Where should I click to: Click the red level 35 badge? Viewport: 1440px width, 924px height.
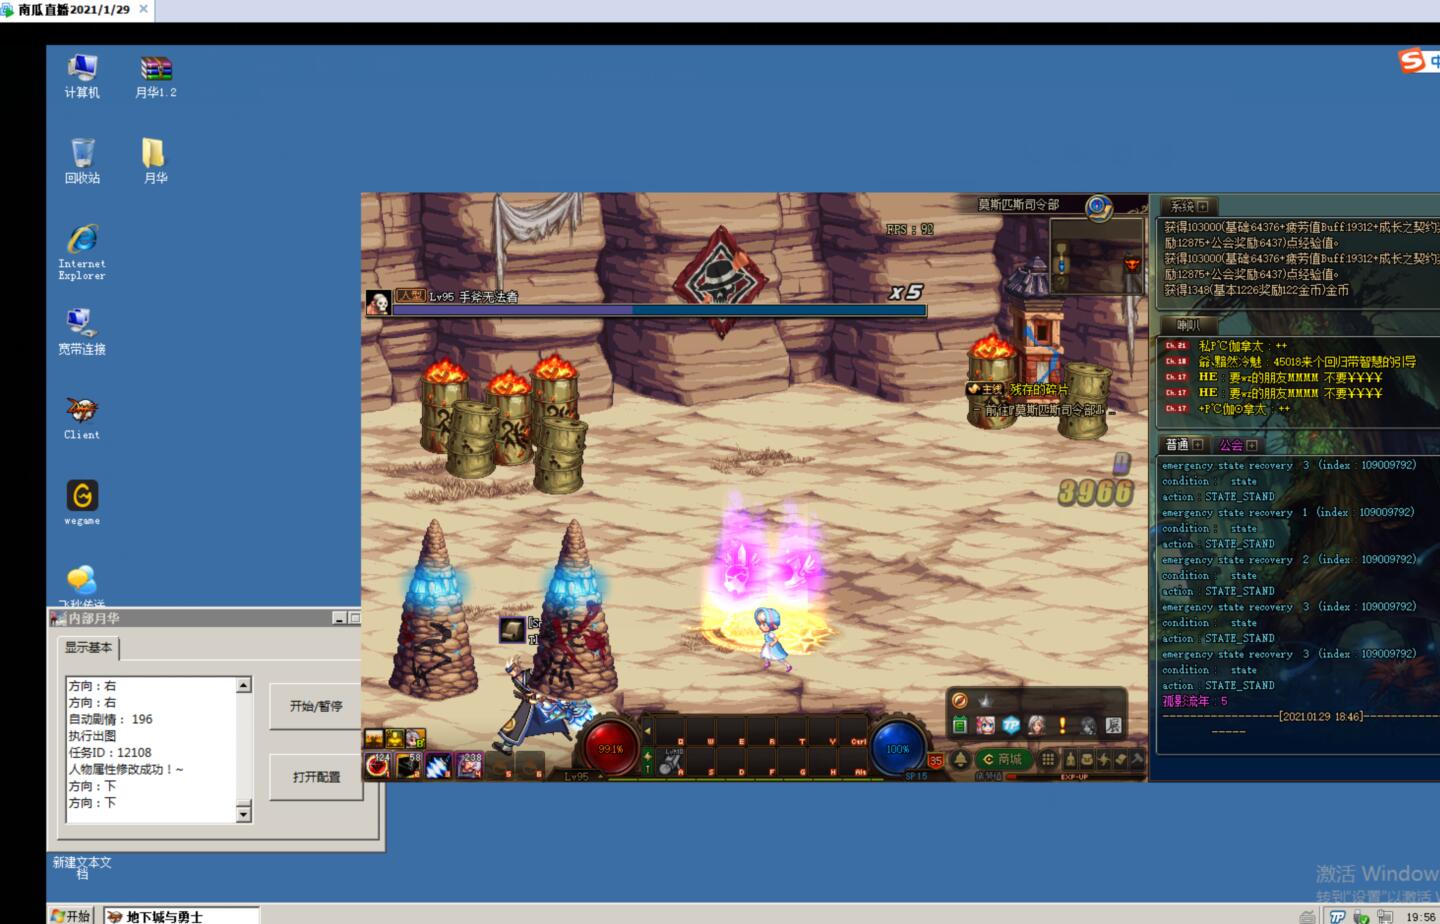pyautogui.click(x=935, y=761)
